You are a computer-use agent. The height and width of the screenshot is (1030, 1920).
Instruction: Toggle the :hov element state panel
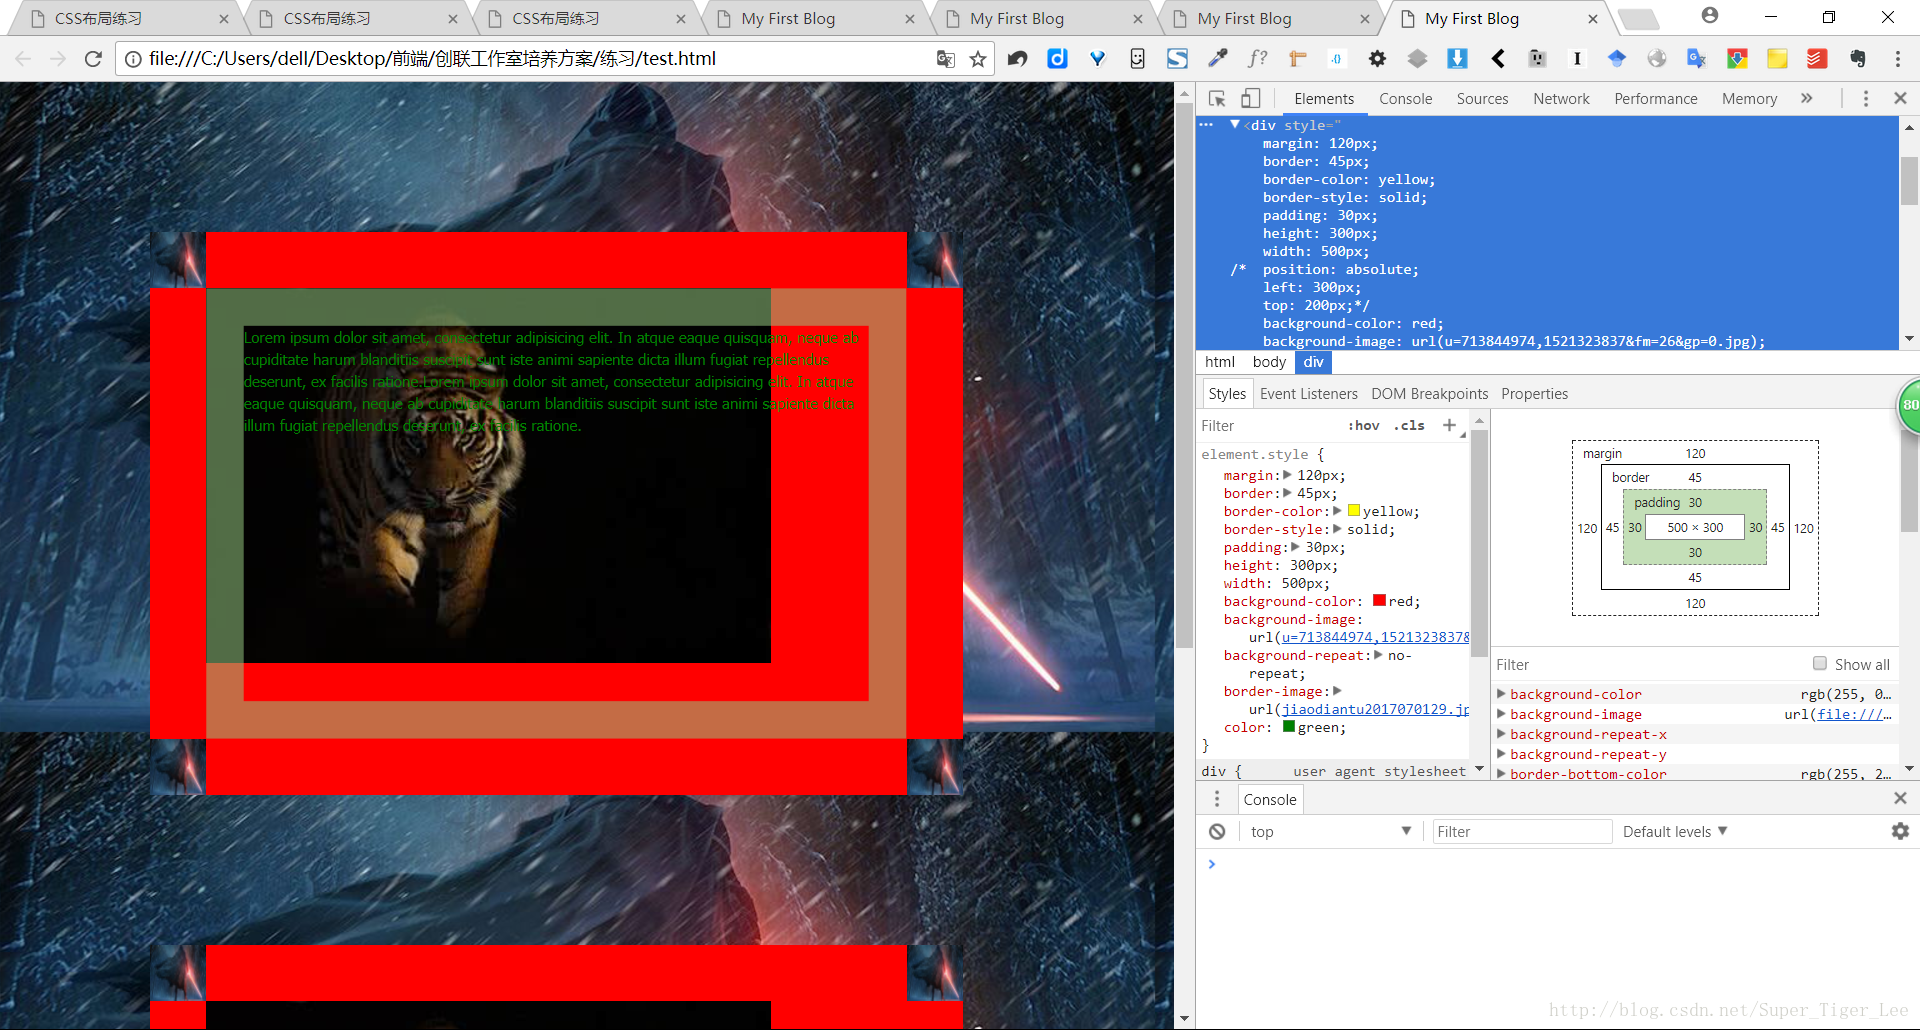(1363, 425)
